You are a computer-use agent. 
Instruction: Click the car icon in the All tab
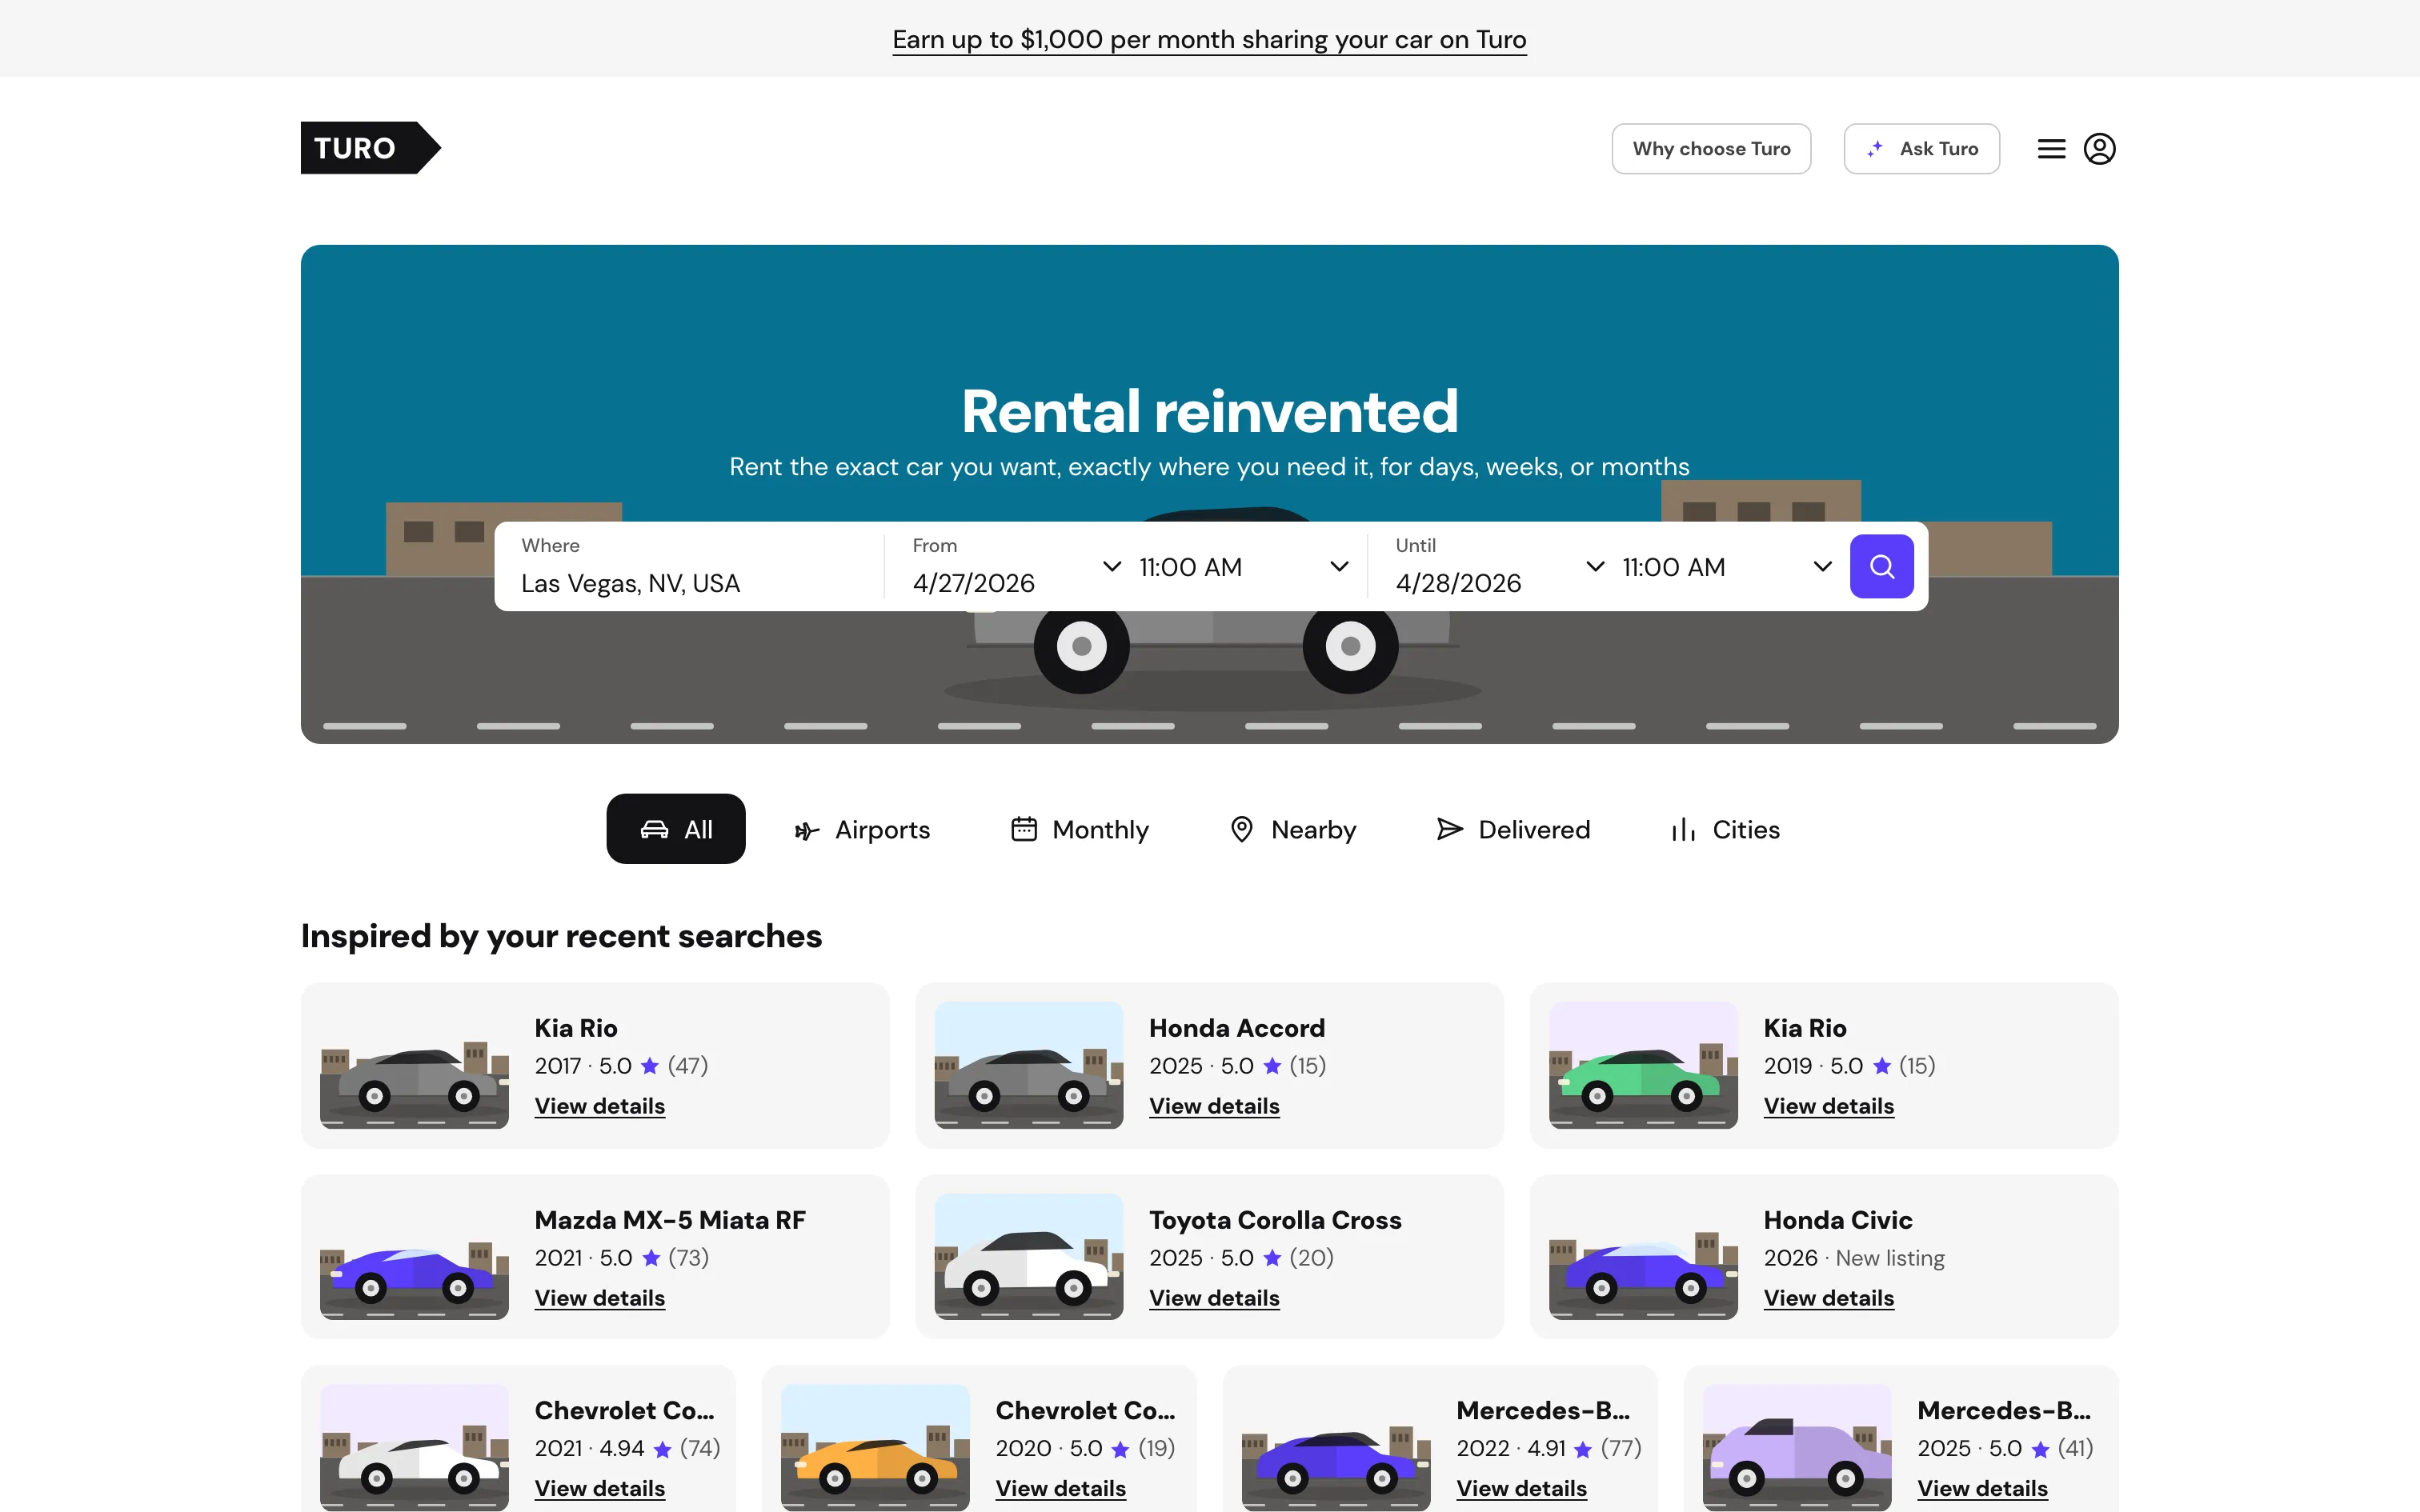[654, 829]
